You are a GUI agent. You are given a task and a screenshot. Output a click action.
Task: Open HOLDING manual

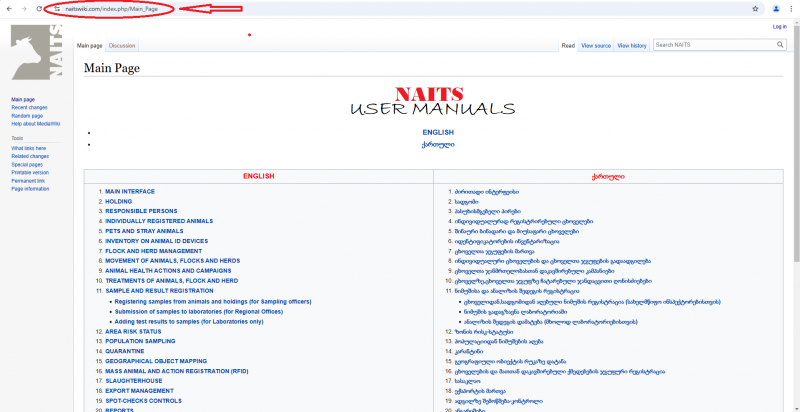coord(119,201)
